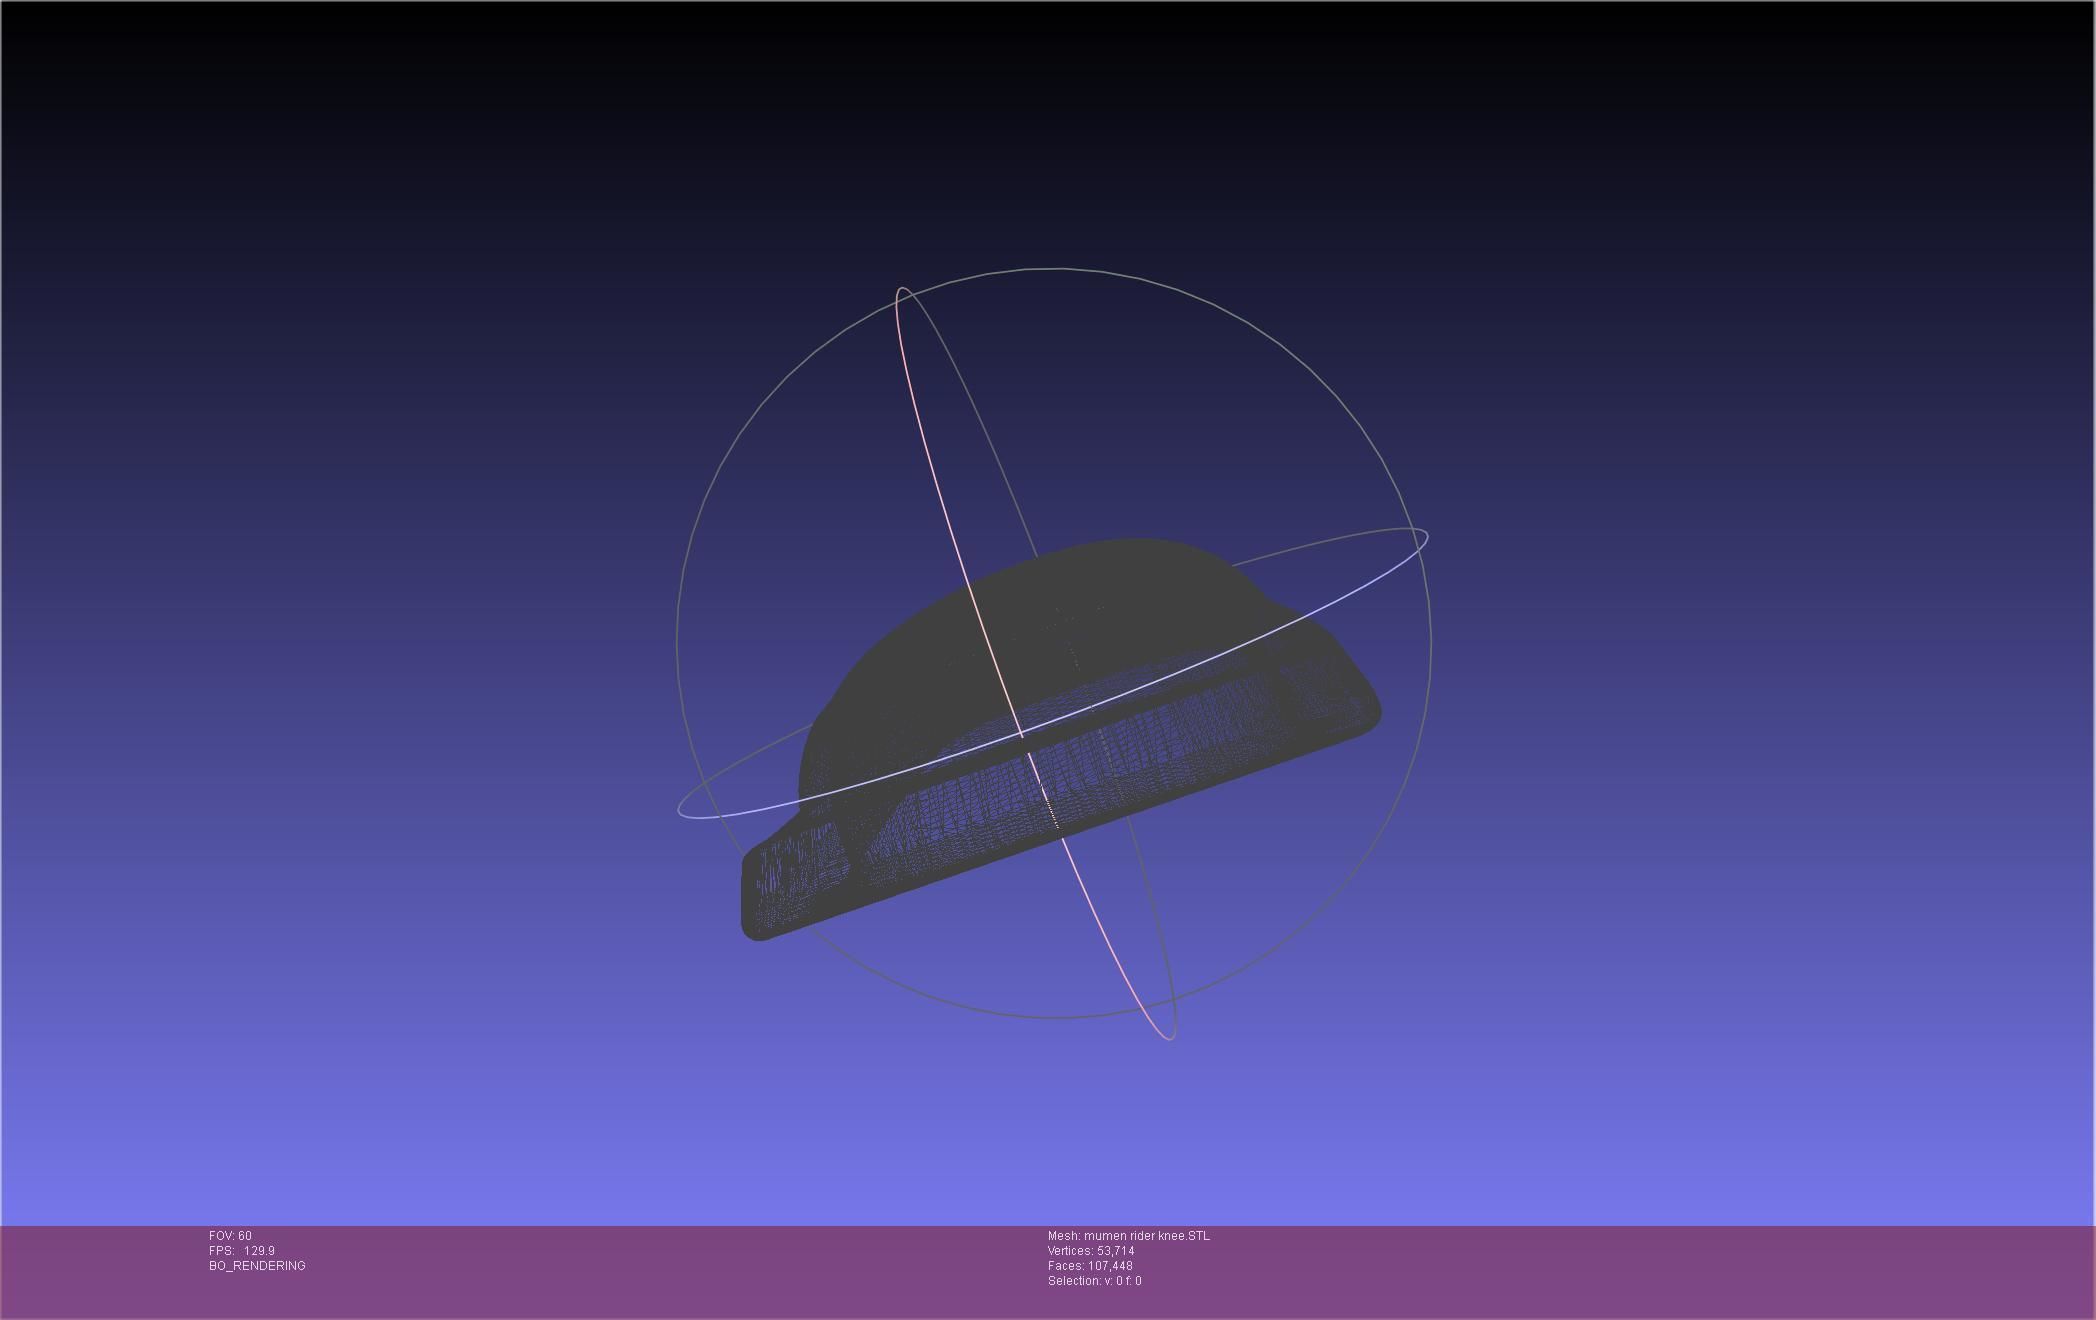Click the Vertices: 53,714 info line
Viewport: 2096px width, 1320px height.
pyautogui.click(x=1090, y=1251)
